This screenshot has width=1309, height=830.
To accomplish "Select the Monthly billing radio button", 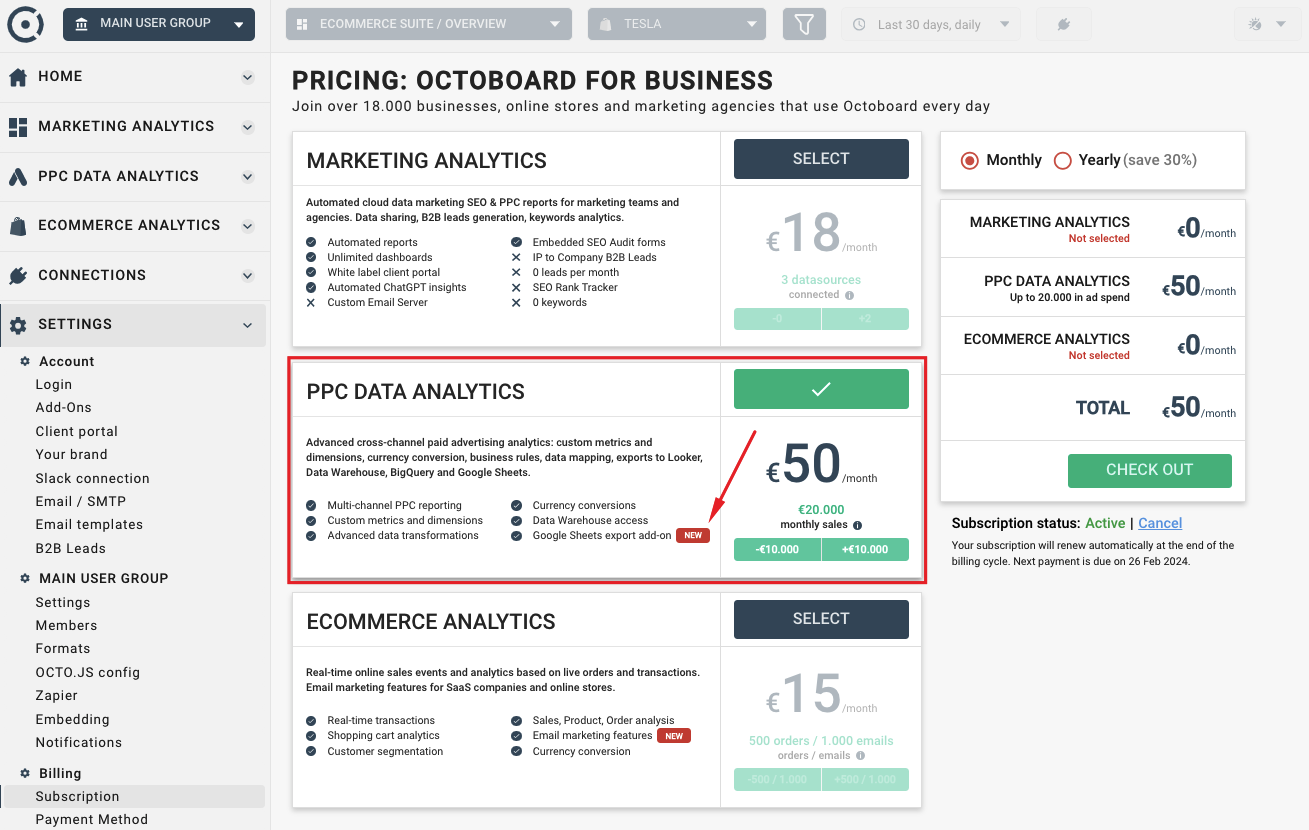I will [969, 160].
